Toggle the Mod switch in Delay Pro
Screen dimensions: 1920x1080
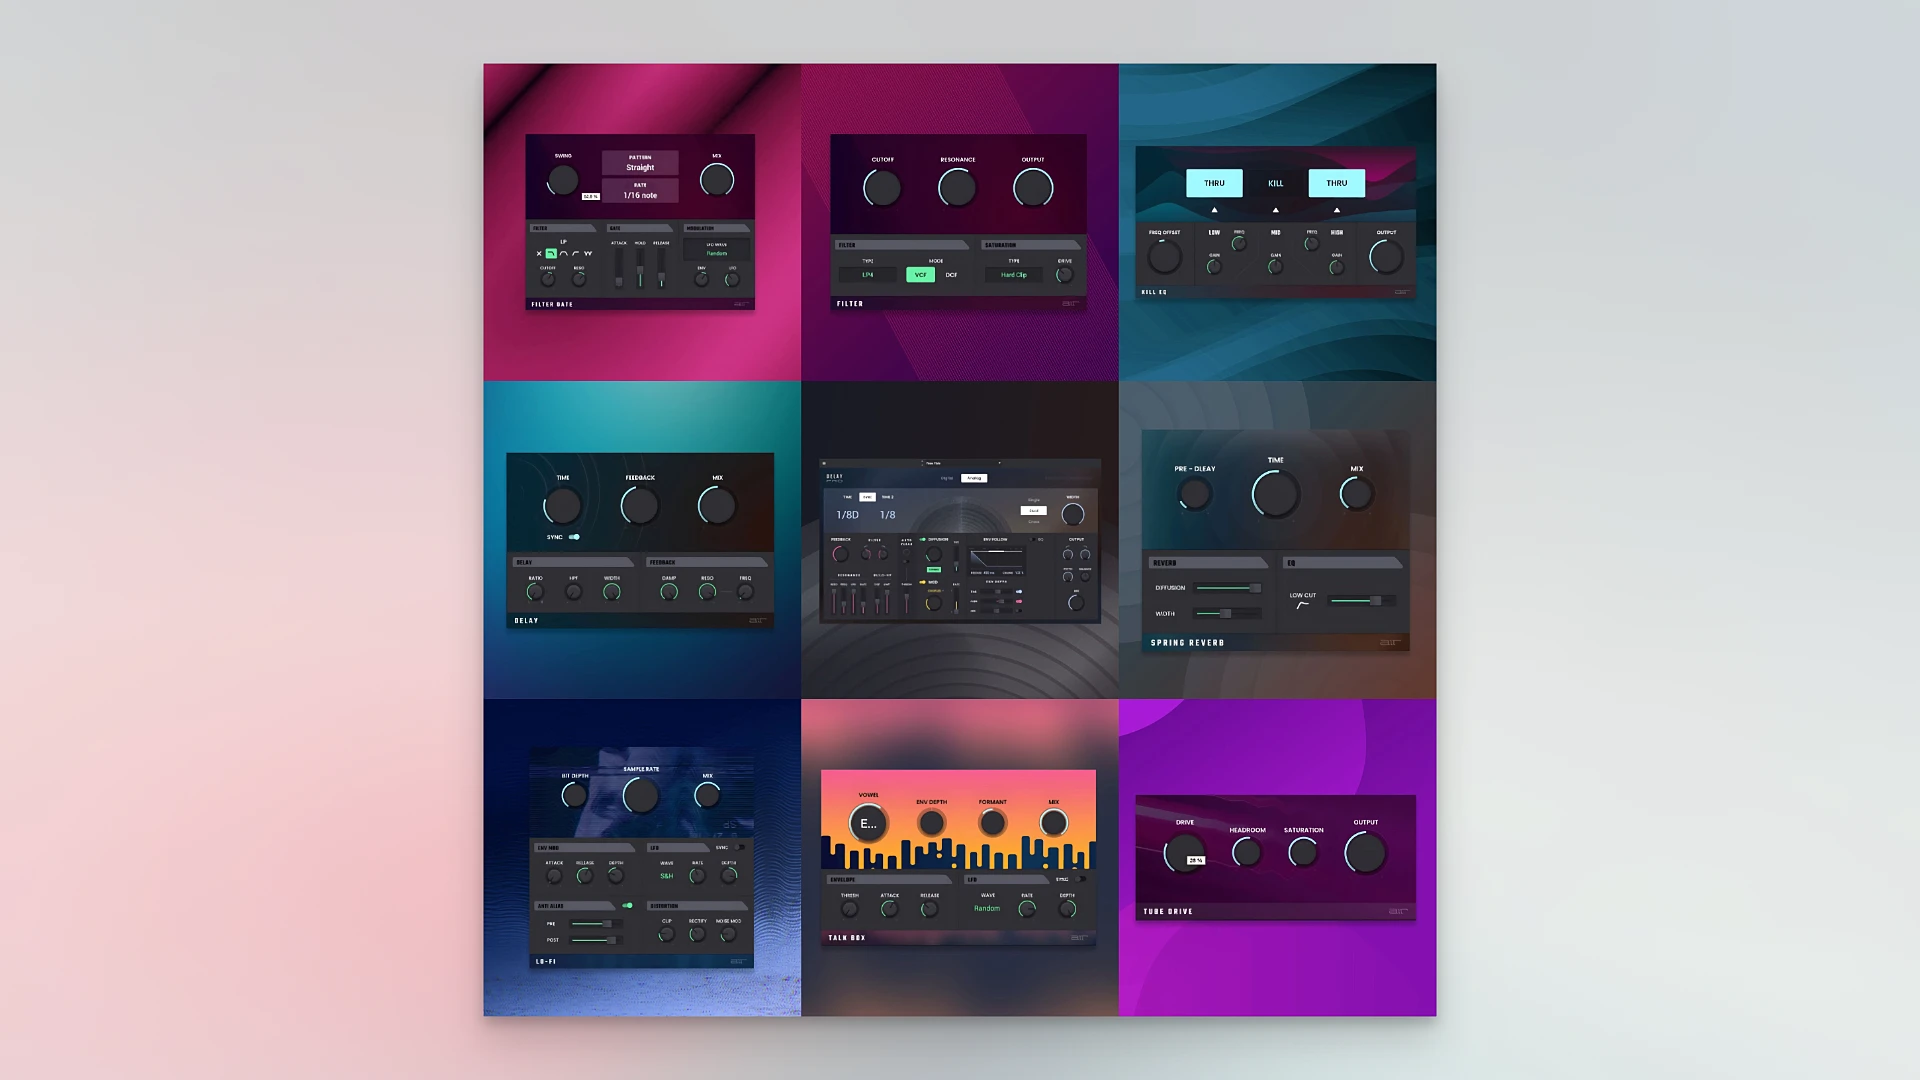click(x=922, y=582)
